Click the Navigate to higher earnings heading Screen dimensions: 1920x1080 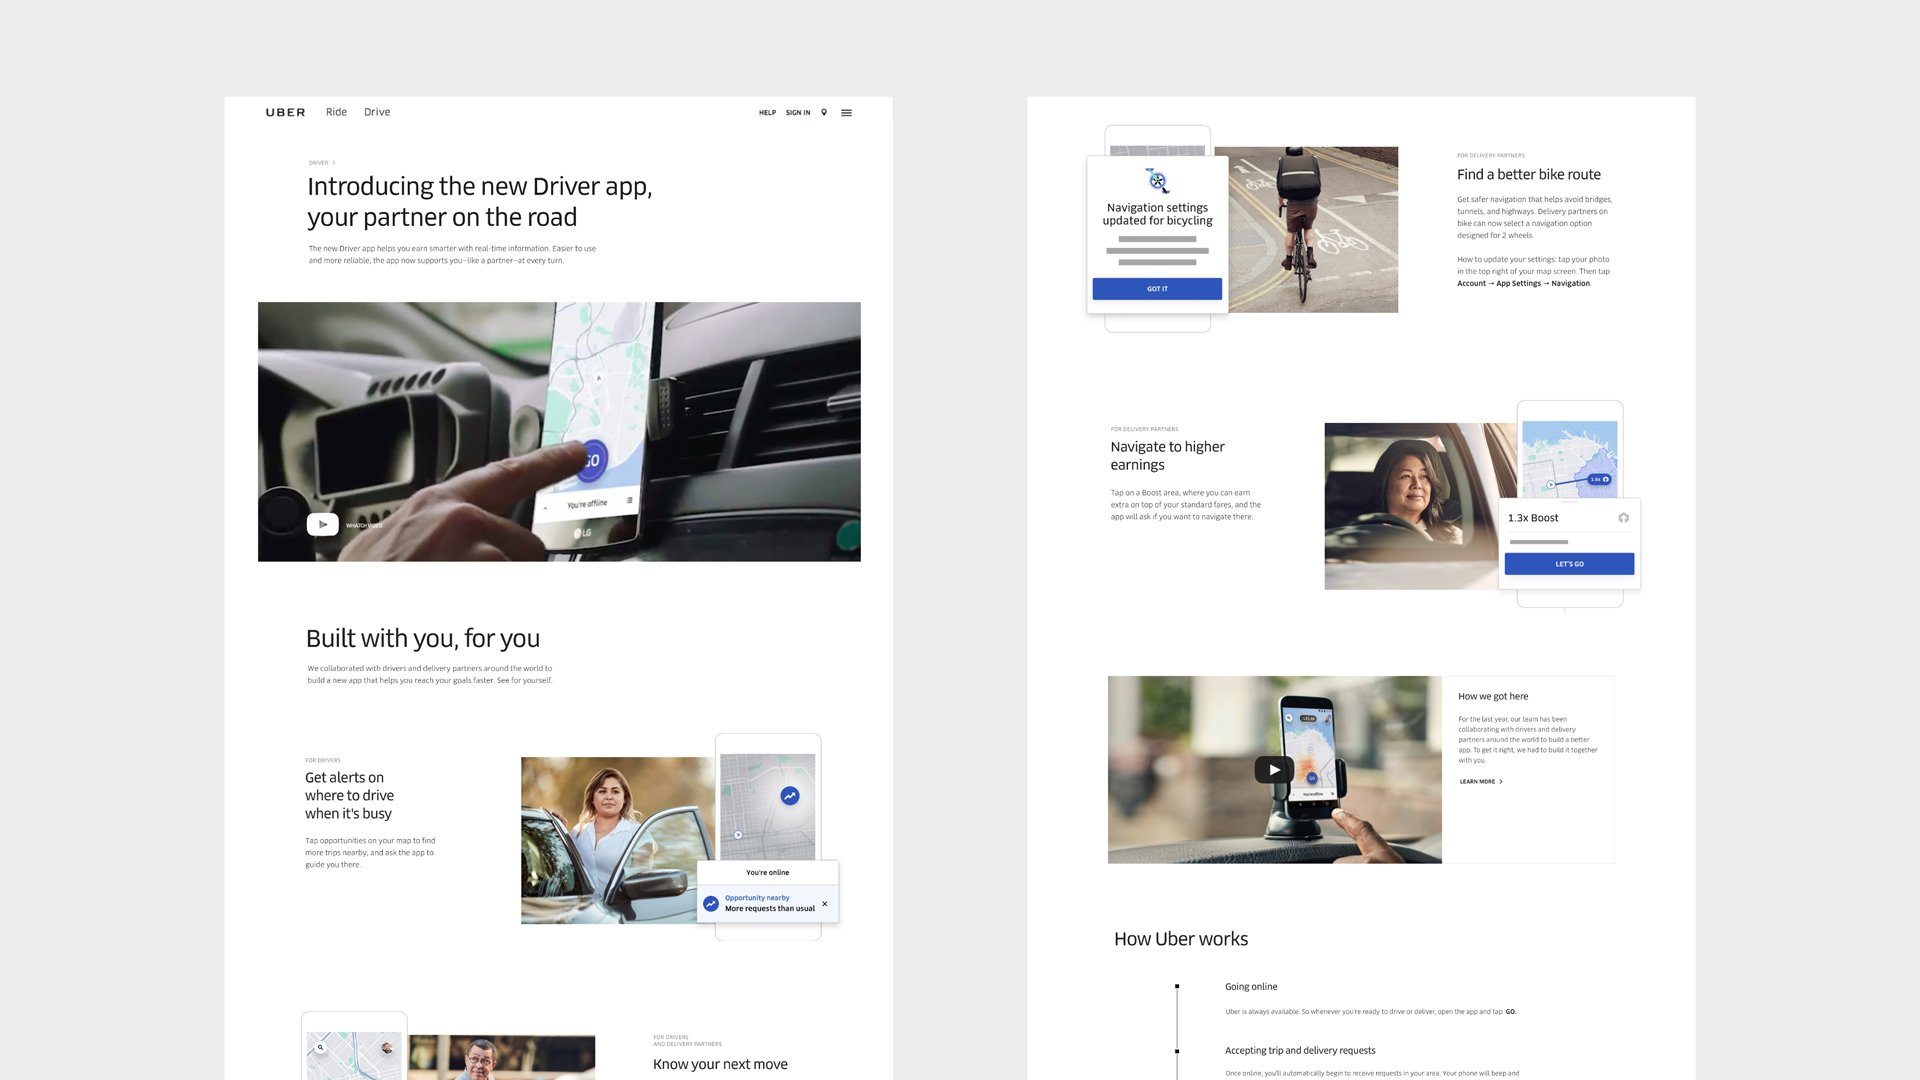coord(1167,456)
